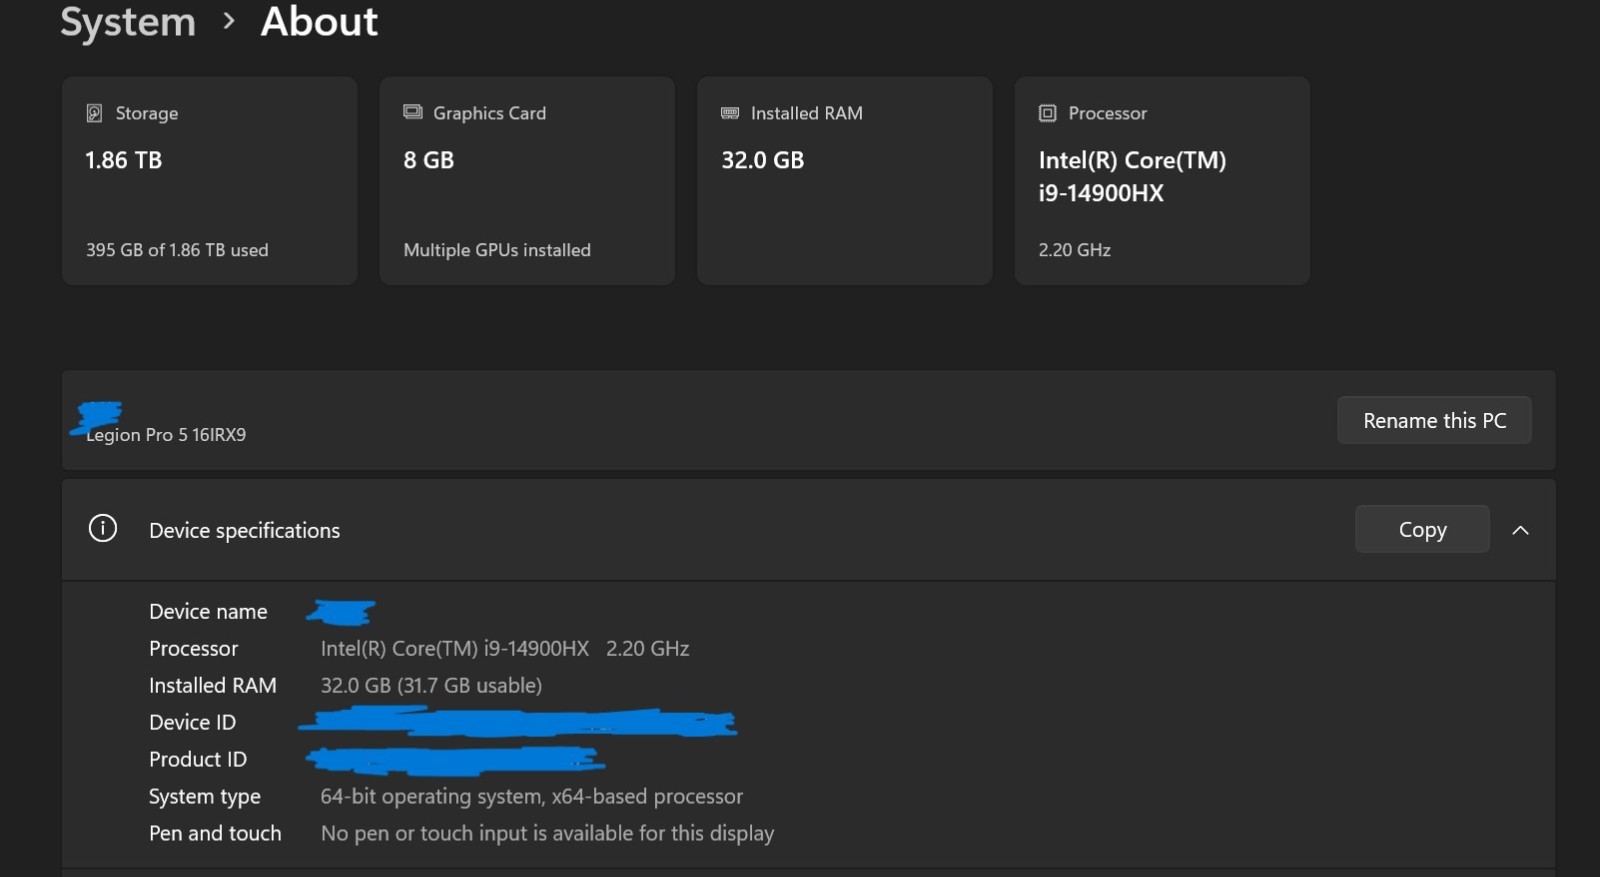Click the breadcrumb chevron separator
This screenshot has width=1600, height=877.
coord(229,21)
